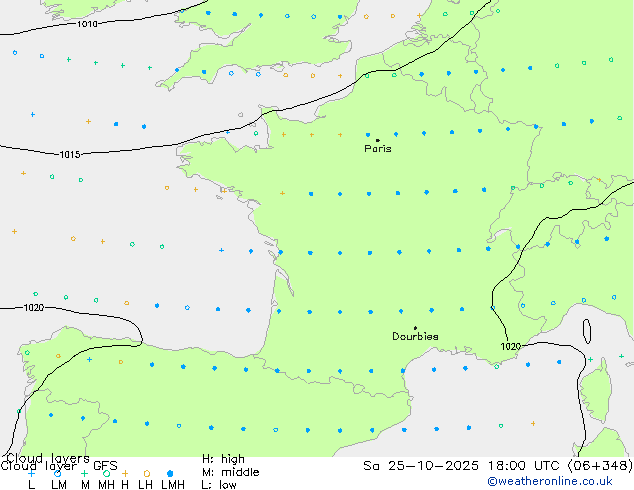Viewport: 634px width, 490px height.
Task: Click the 1020 isobar label over the Bay of Biscay
Action: pos(34,308)
